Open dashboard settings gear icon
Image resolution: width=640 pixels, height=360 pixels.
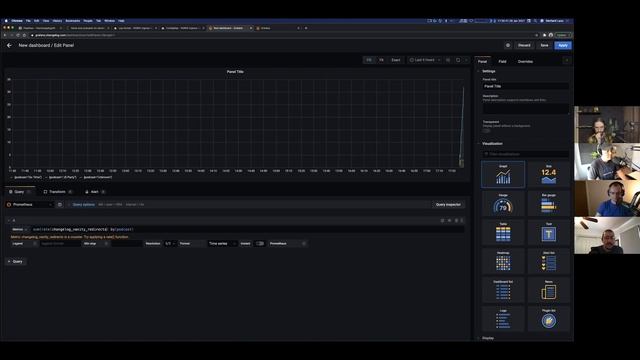tap(508, 45)
